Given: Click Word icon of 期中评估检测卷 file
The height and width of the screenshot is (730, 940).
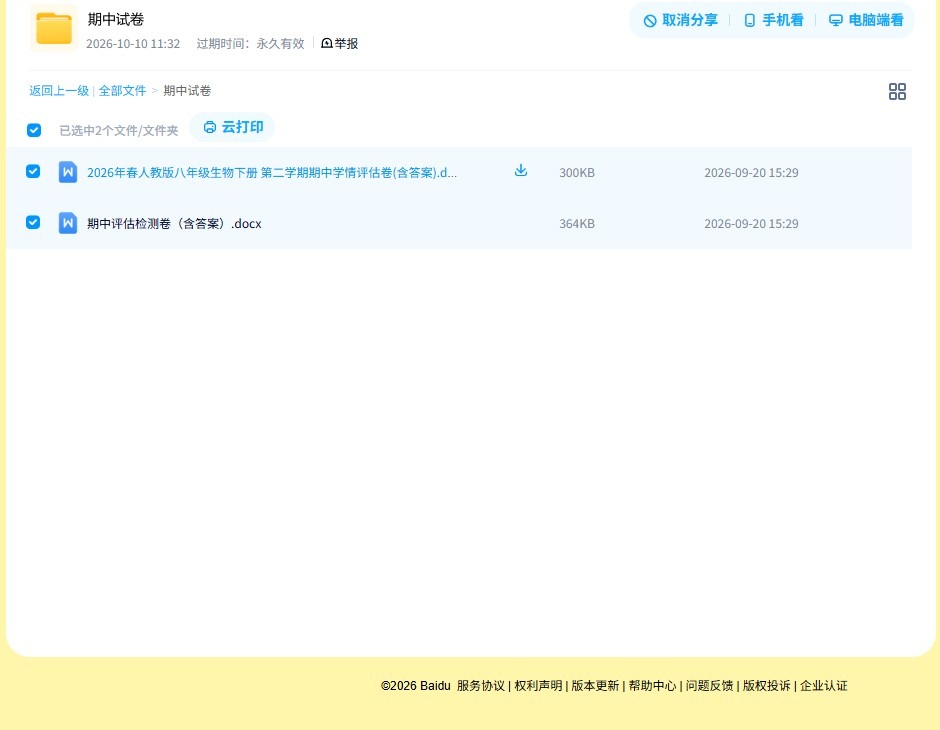Looking at the screenshot, I should coord(68,223).
